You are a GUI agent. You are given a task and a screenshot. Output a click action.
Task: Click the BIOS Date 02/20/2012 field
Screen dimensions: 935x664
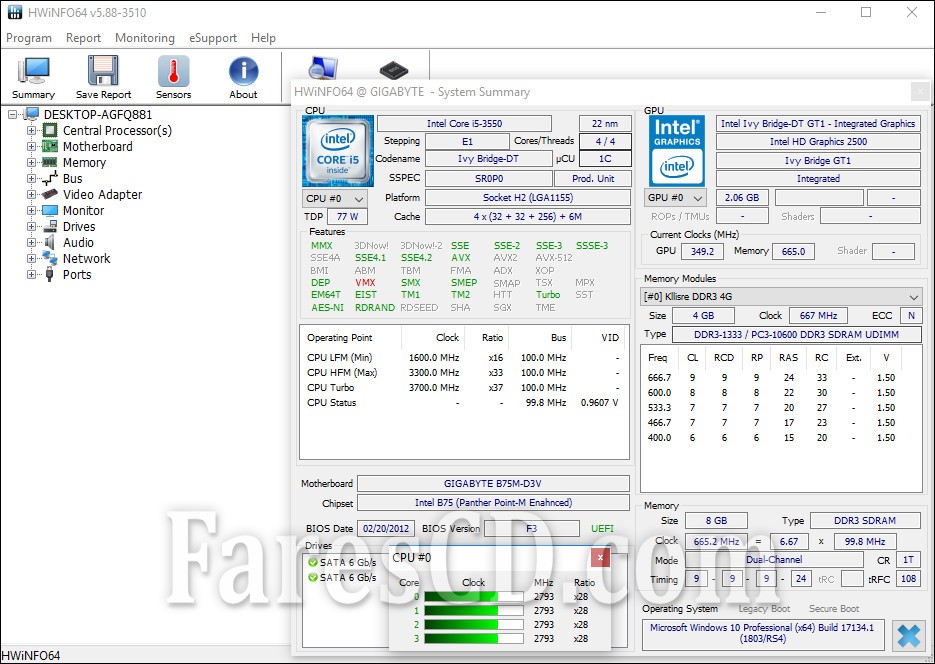point(386,528)
